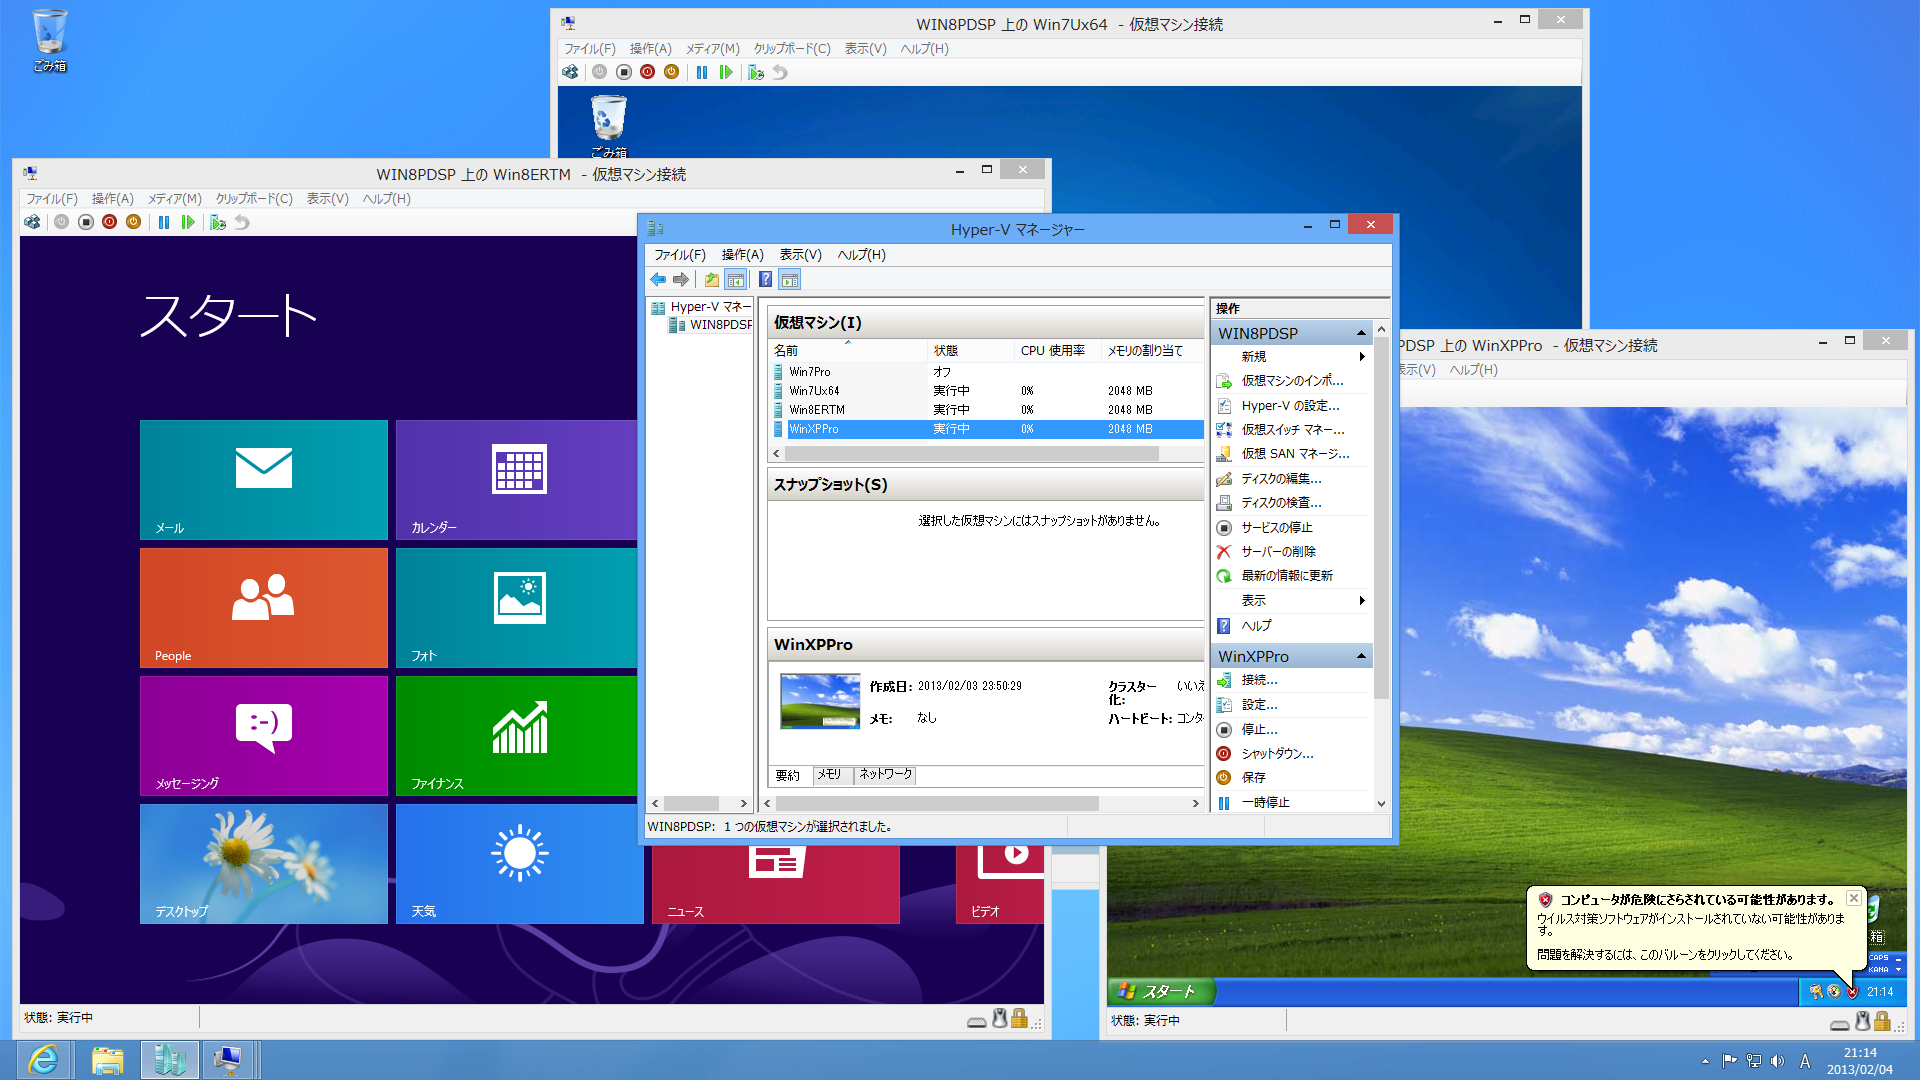Open Hyper-V Manager from the Windows taskbar

169,1059
